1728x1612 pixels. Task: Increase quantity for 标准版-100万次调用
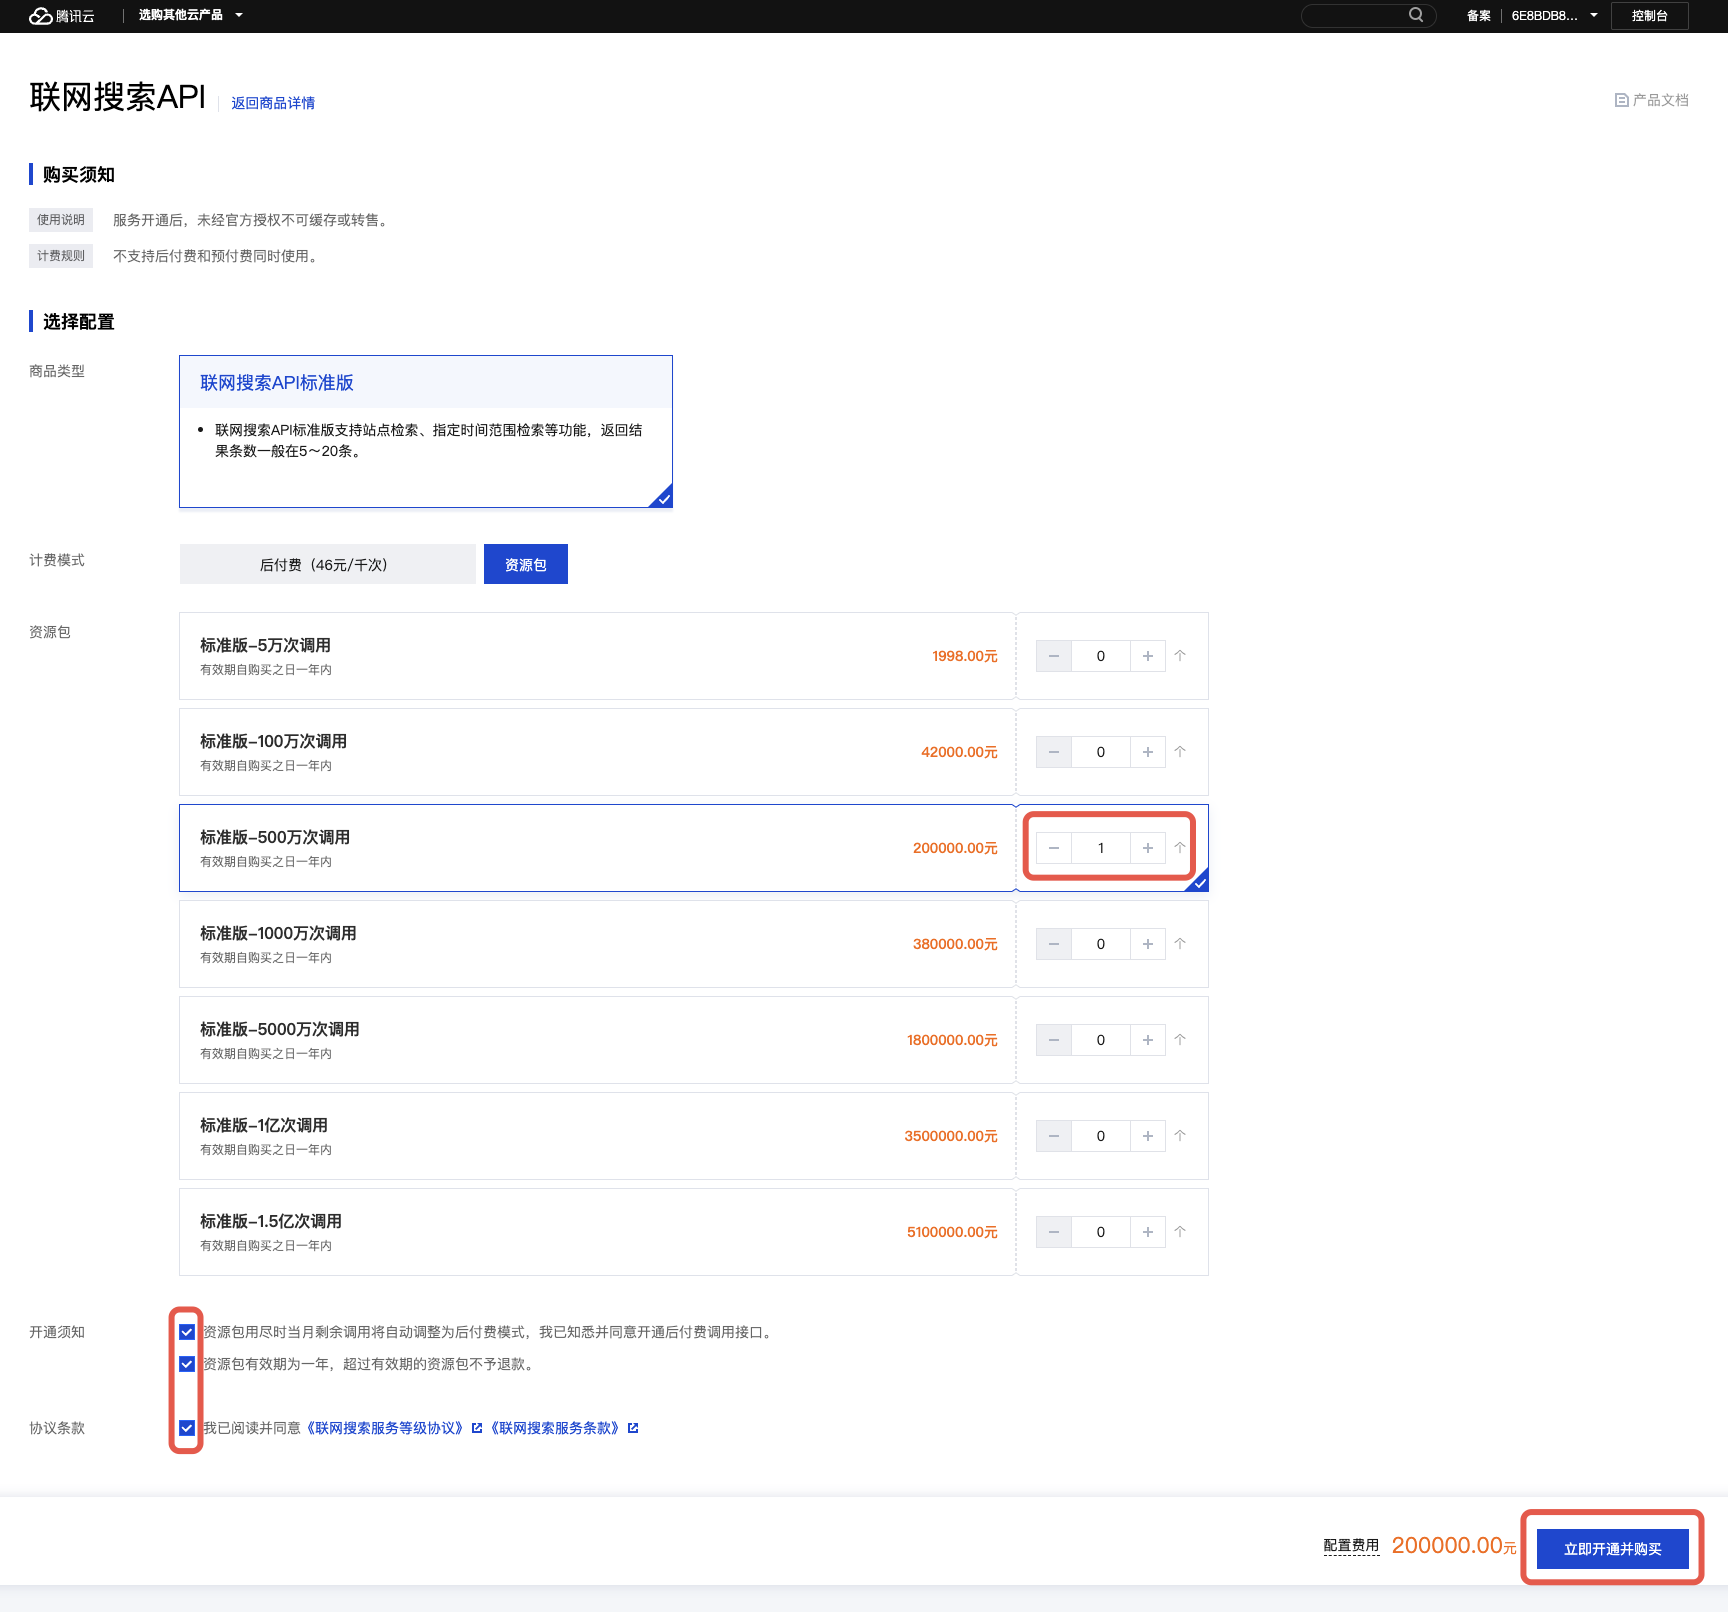pos(1148,752)
